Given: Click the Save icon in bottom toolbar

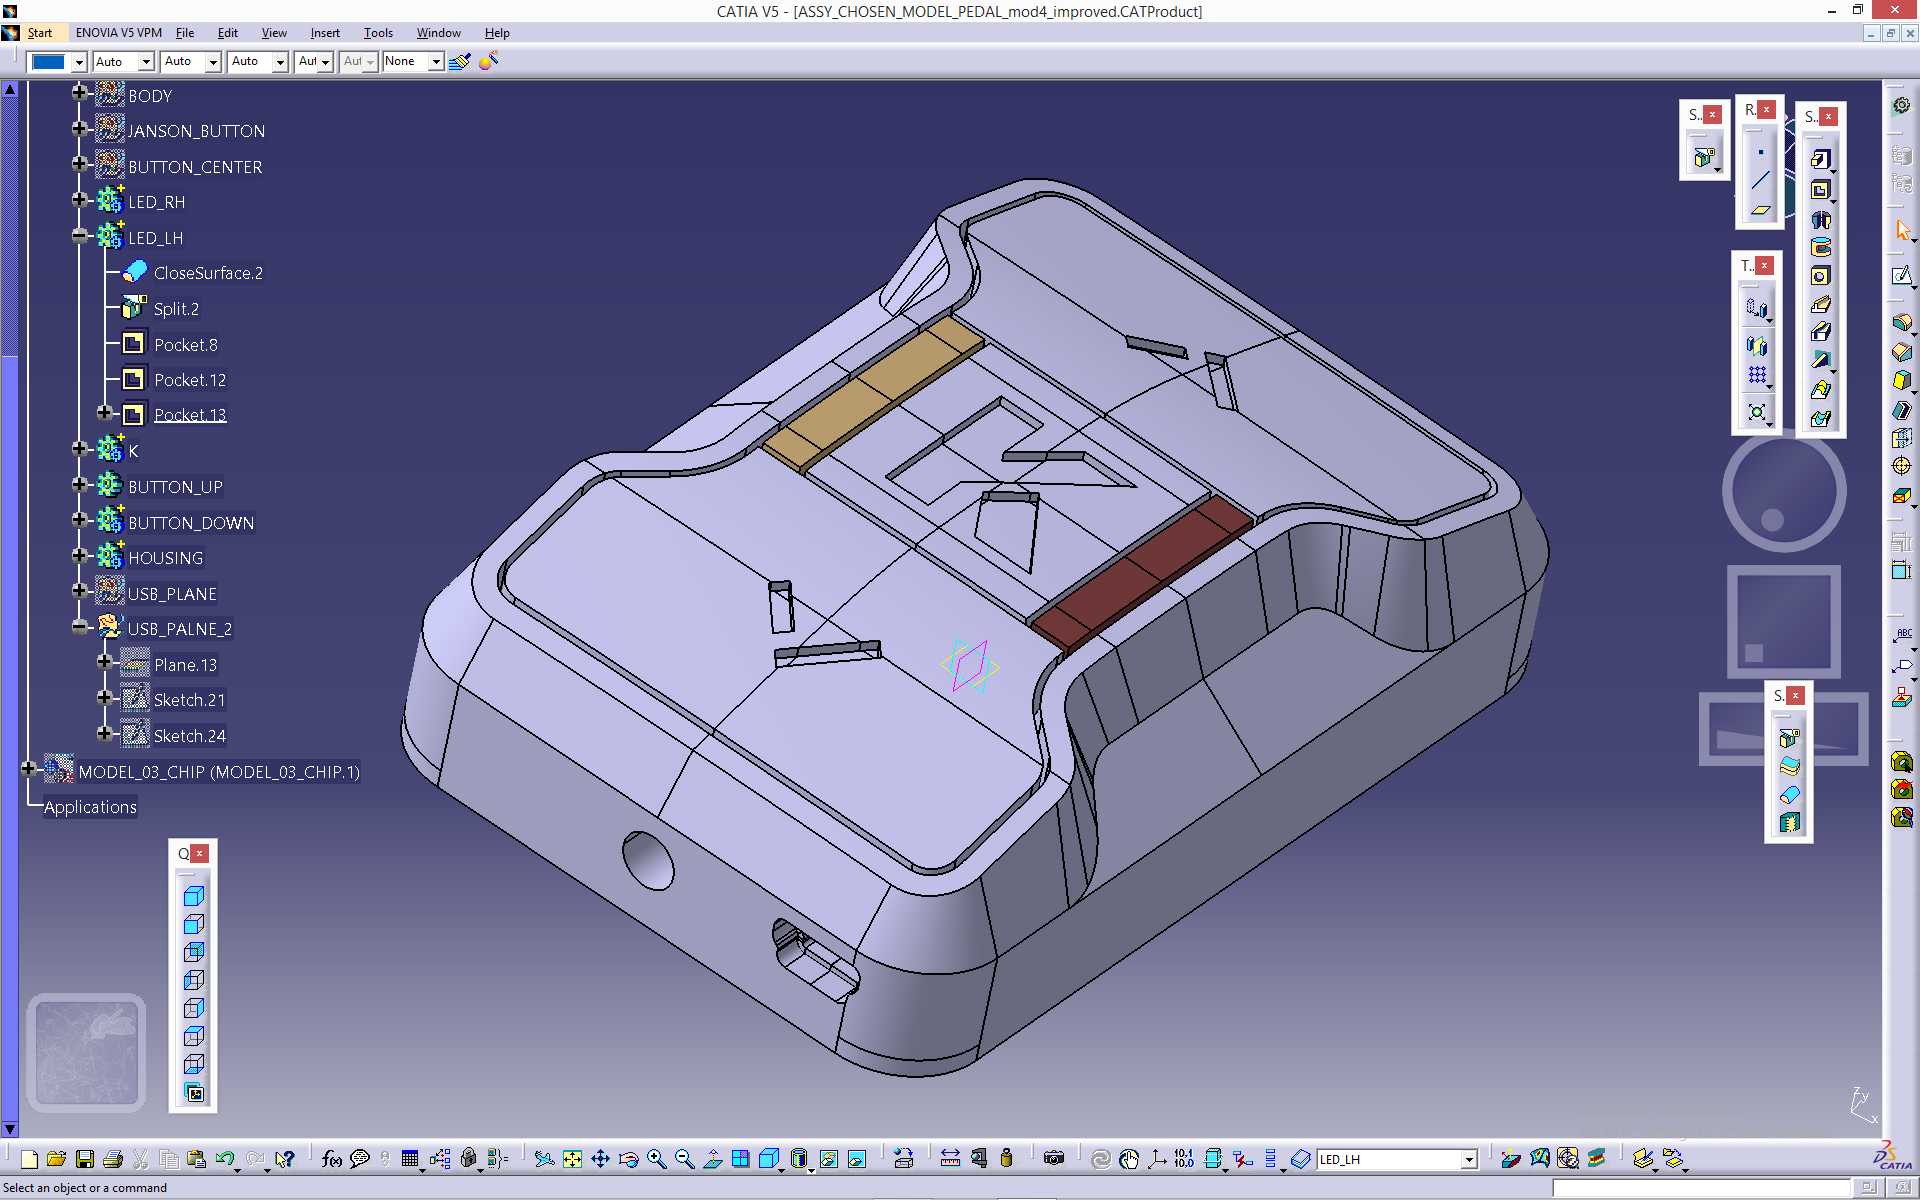Looking at the screenshot, I should (x=85, y=1159).
